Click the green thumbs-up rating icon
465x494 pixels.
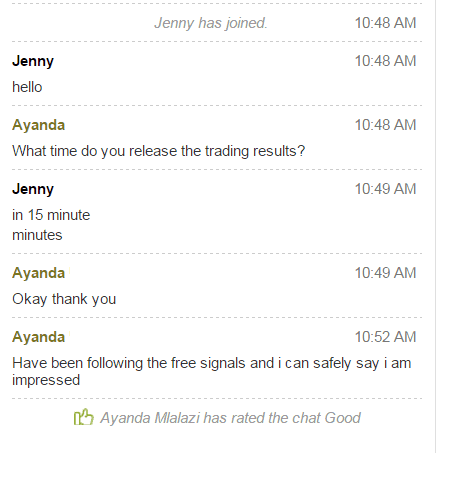pos(84,417)
